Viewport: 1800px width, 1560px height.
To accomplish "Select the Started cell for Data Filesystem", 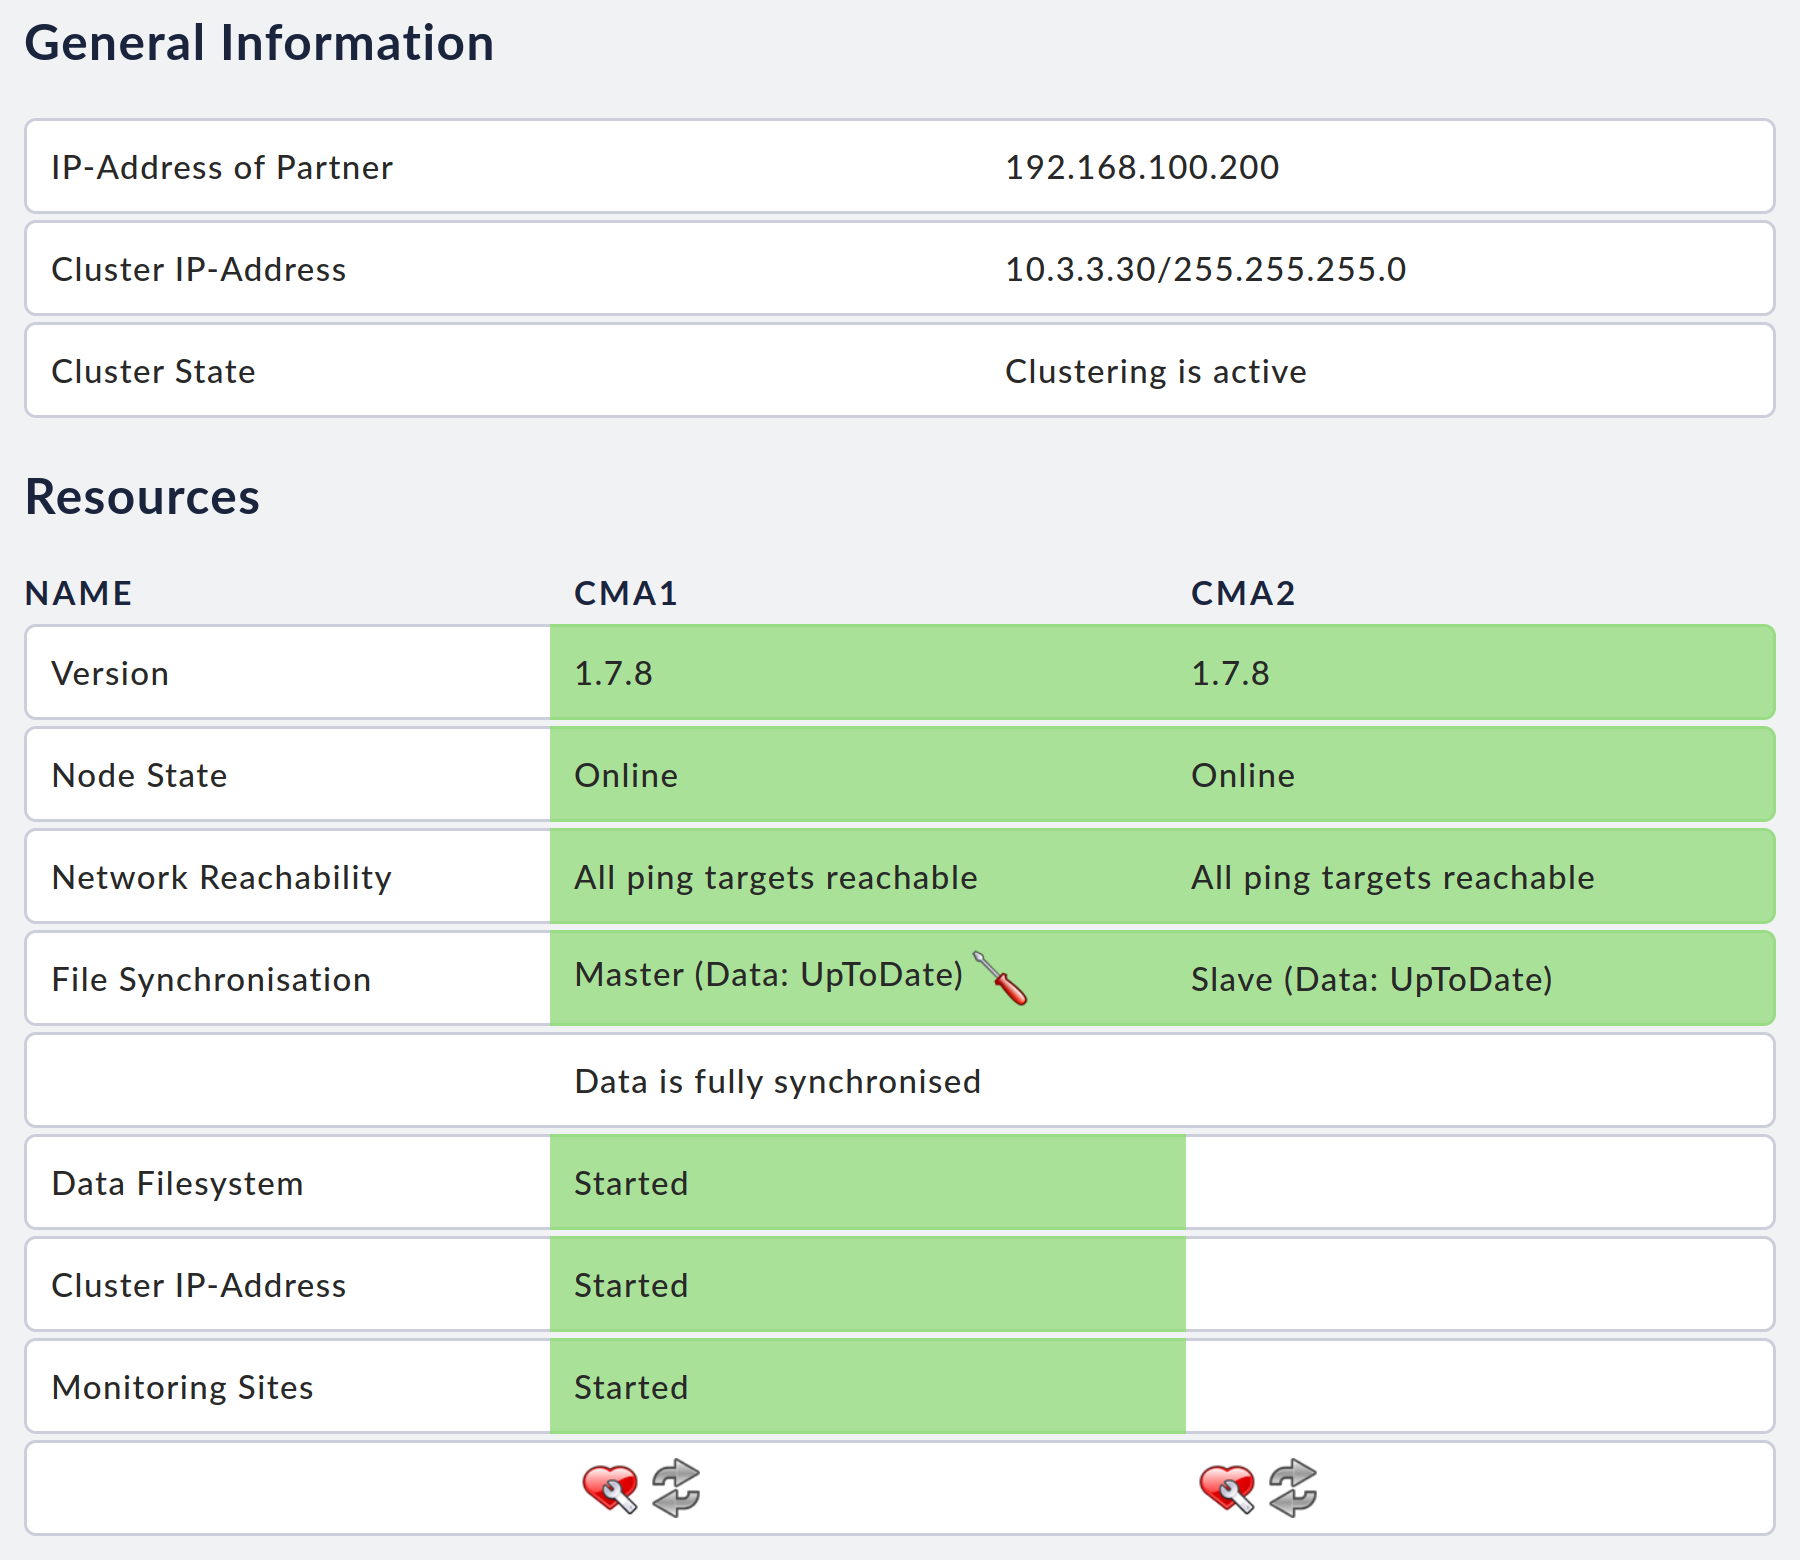I will (x=630, y=1183).
